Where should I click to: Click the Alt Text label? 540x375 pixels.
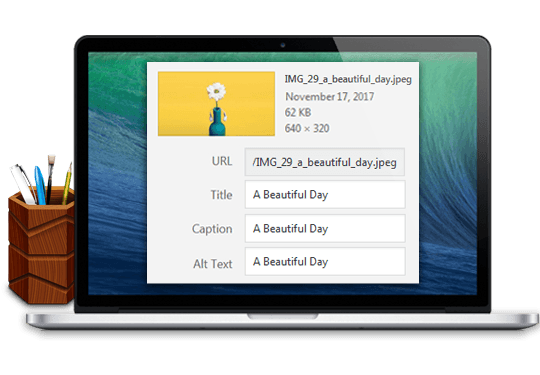click(x=212, y=264)
